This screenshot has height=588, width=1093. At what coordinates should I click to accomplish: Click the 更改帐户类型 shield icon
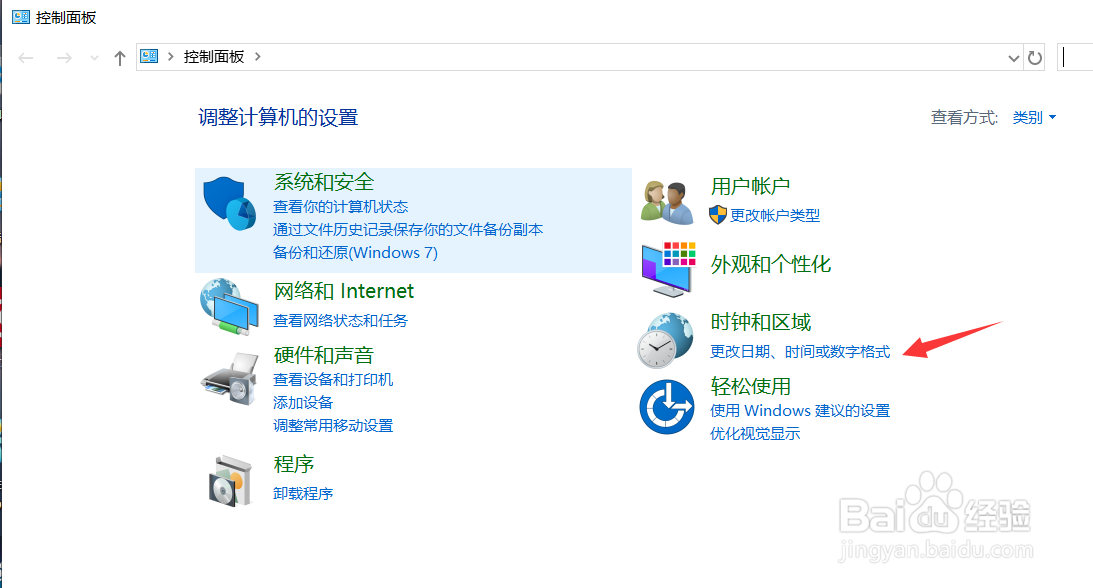coord(716,213)
